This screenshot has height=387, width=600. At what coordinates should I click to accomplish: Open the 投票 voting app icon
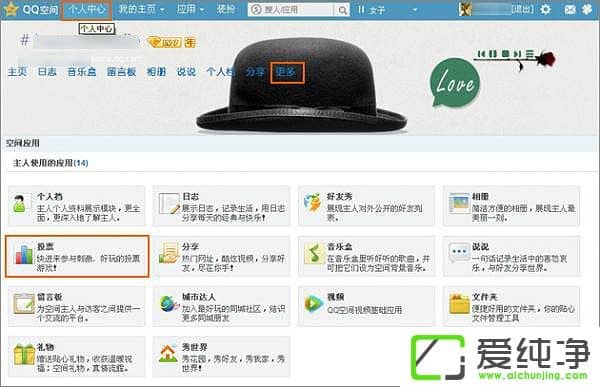(x=24, y=255)
